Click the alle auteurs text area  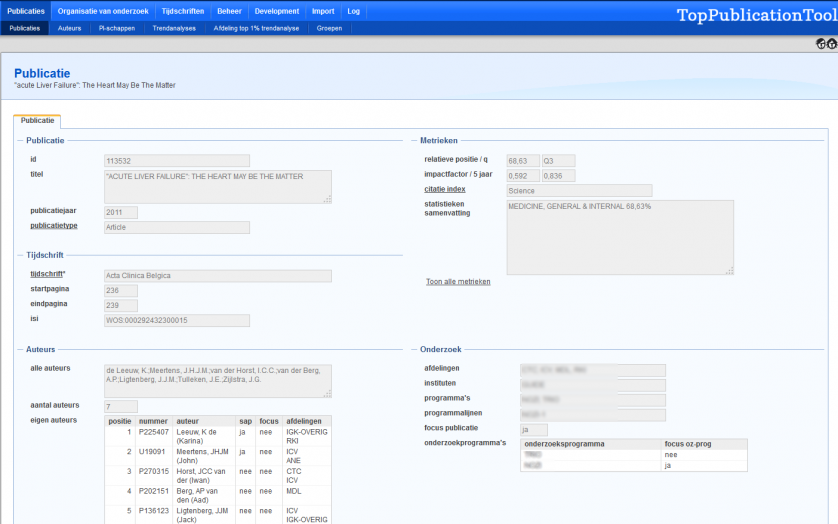[218, 381]
